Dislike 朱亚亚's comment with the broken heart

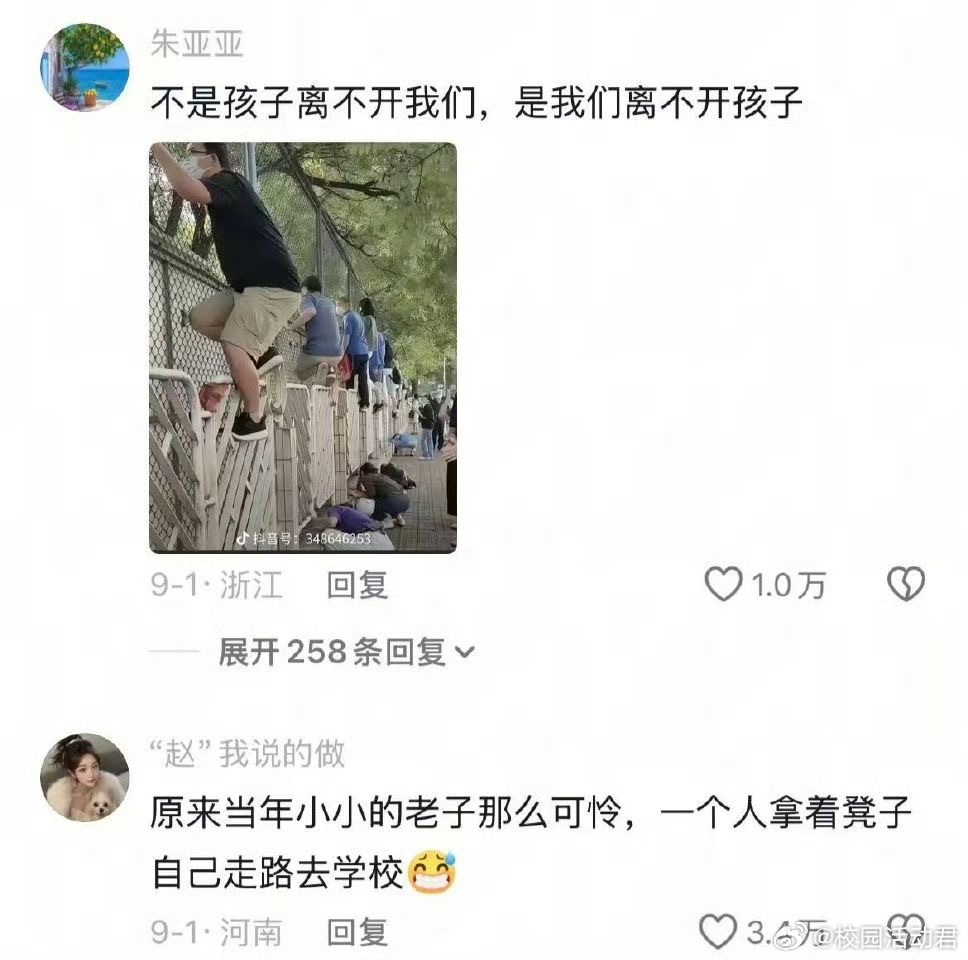coord(906,584)
